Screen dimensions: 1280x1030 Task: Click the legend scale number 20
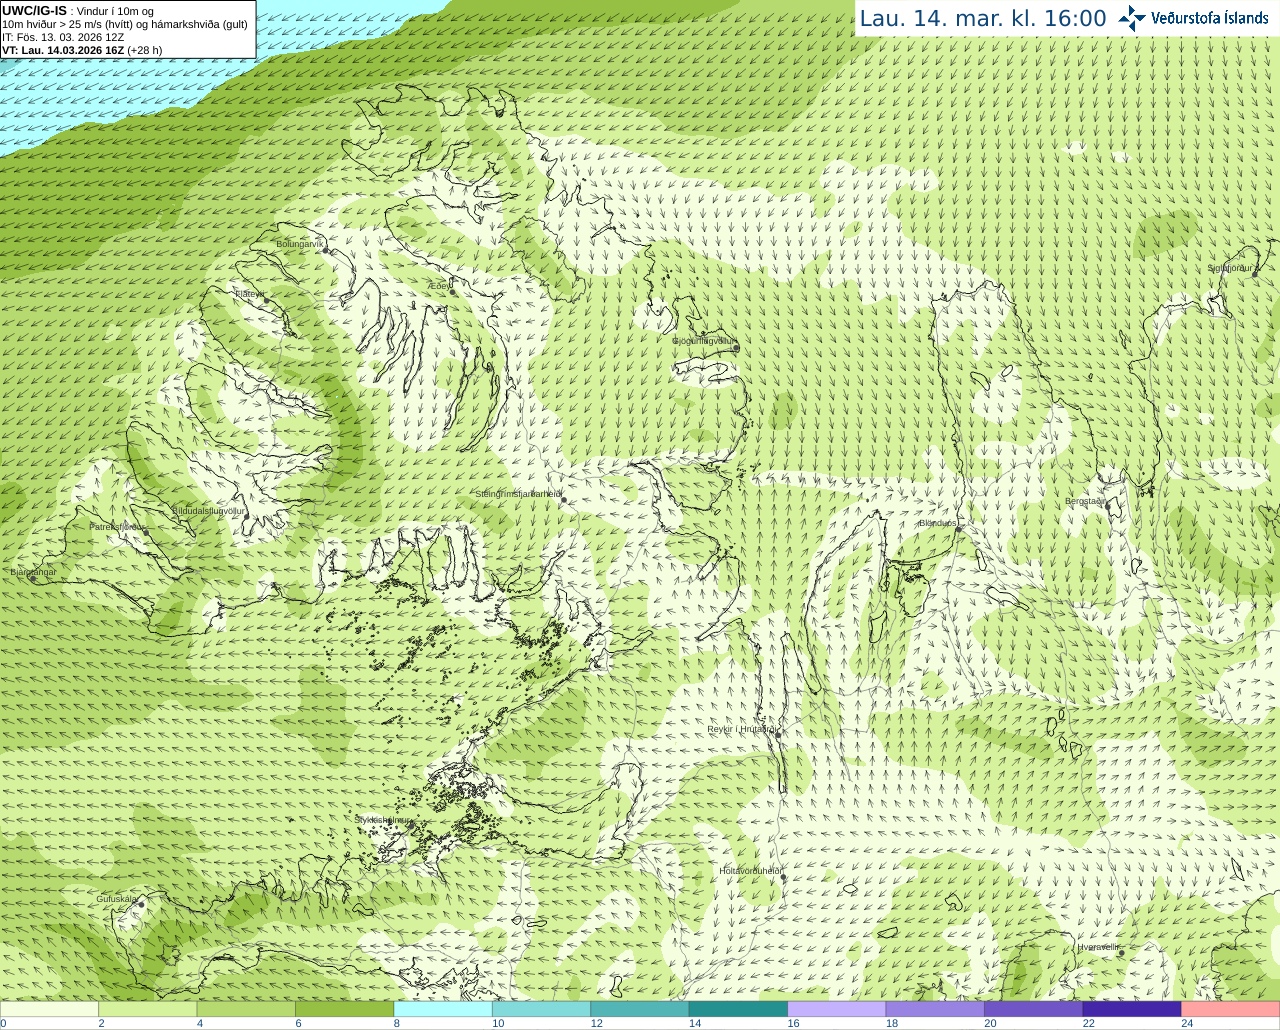point(991,1023)
